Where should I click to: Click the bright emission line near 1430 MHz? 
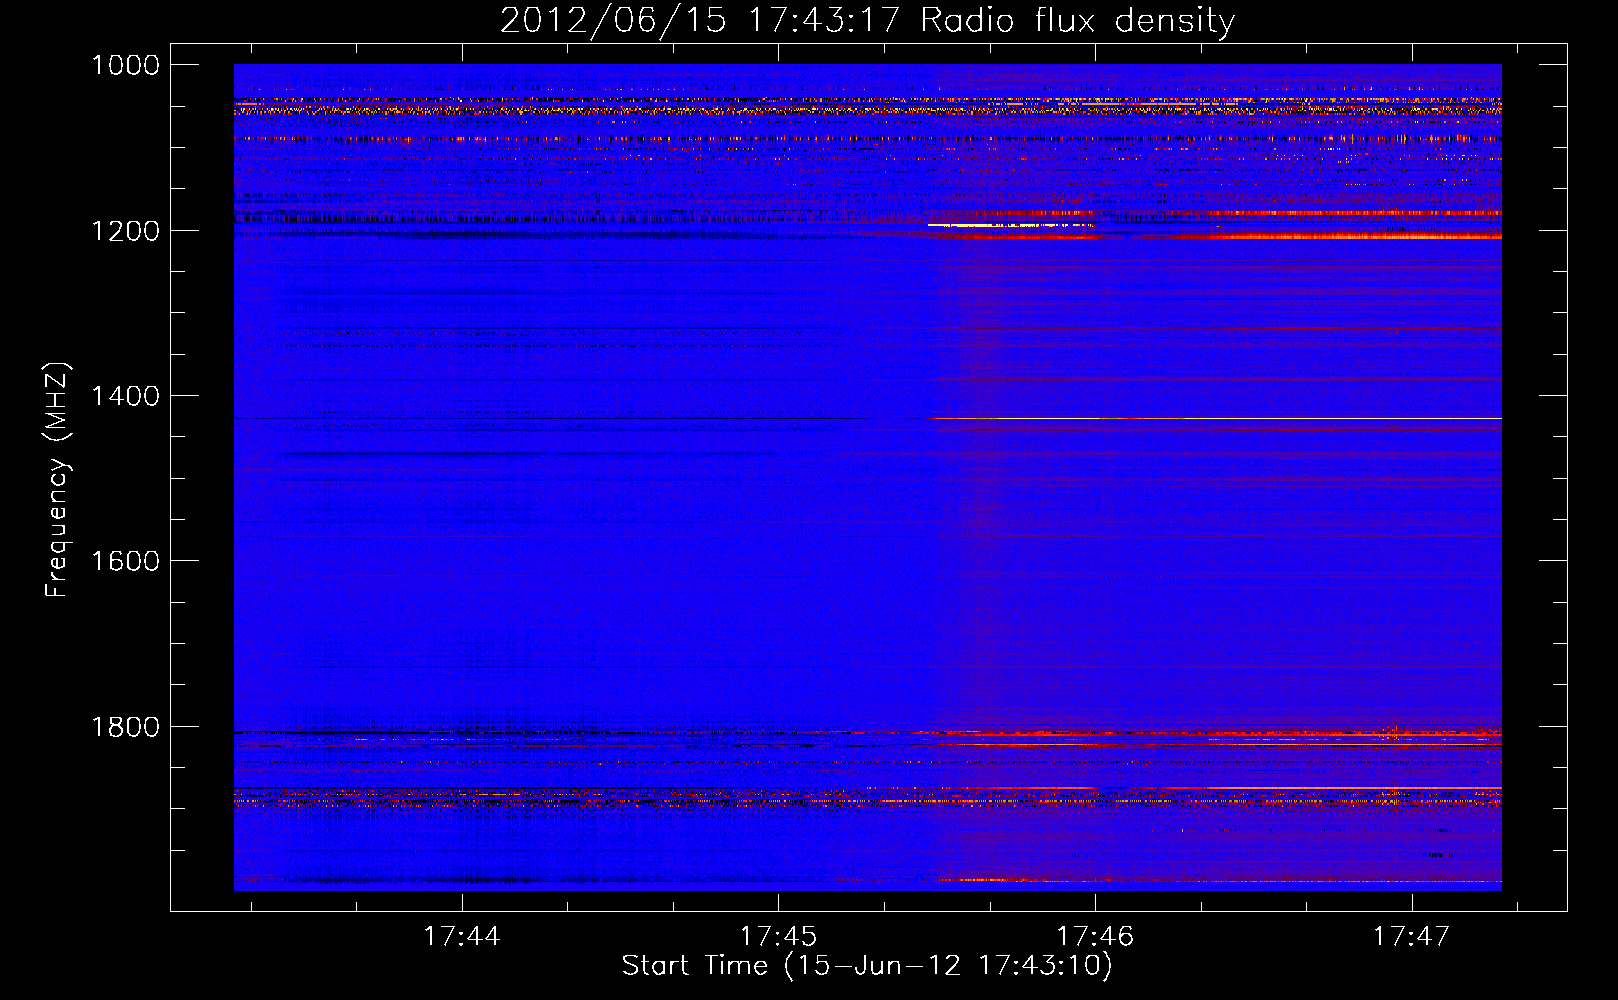(1215, 418)
